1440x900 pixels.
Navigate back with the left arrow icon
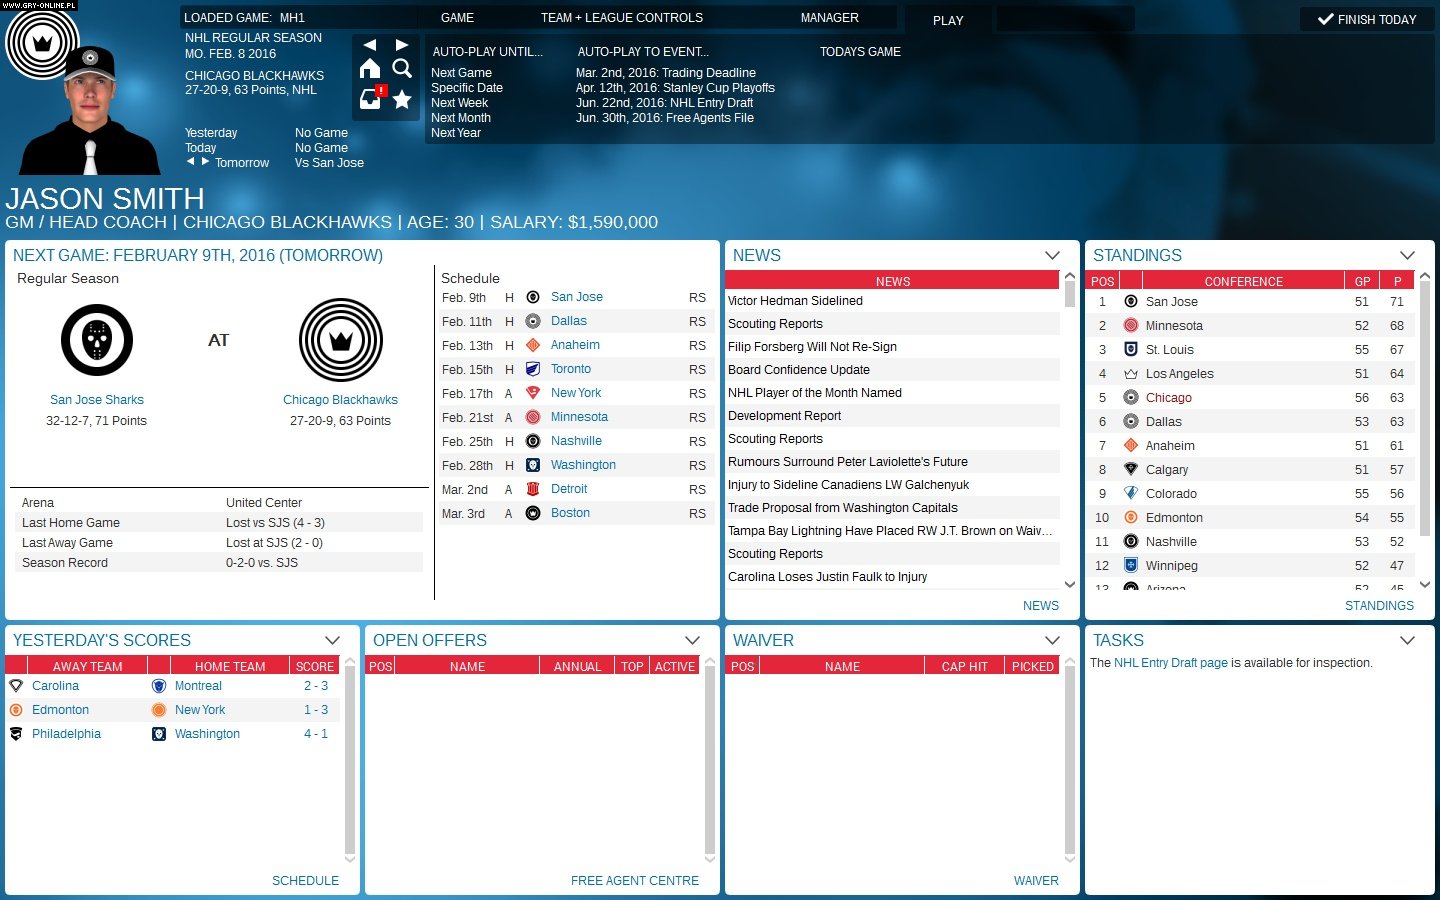point(371,44)
